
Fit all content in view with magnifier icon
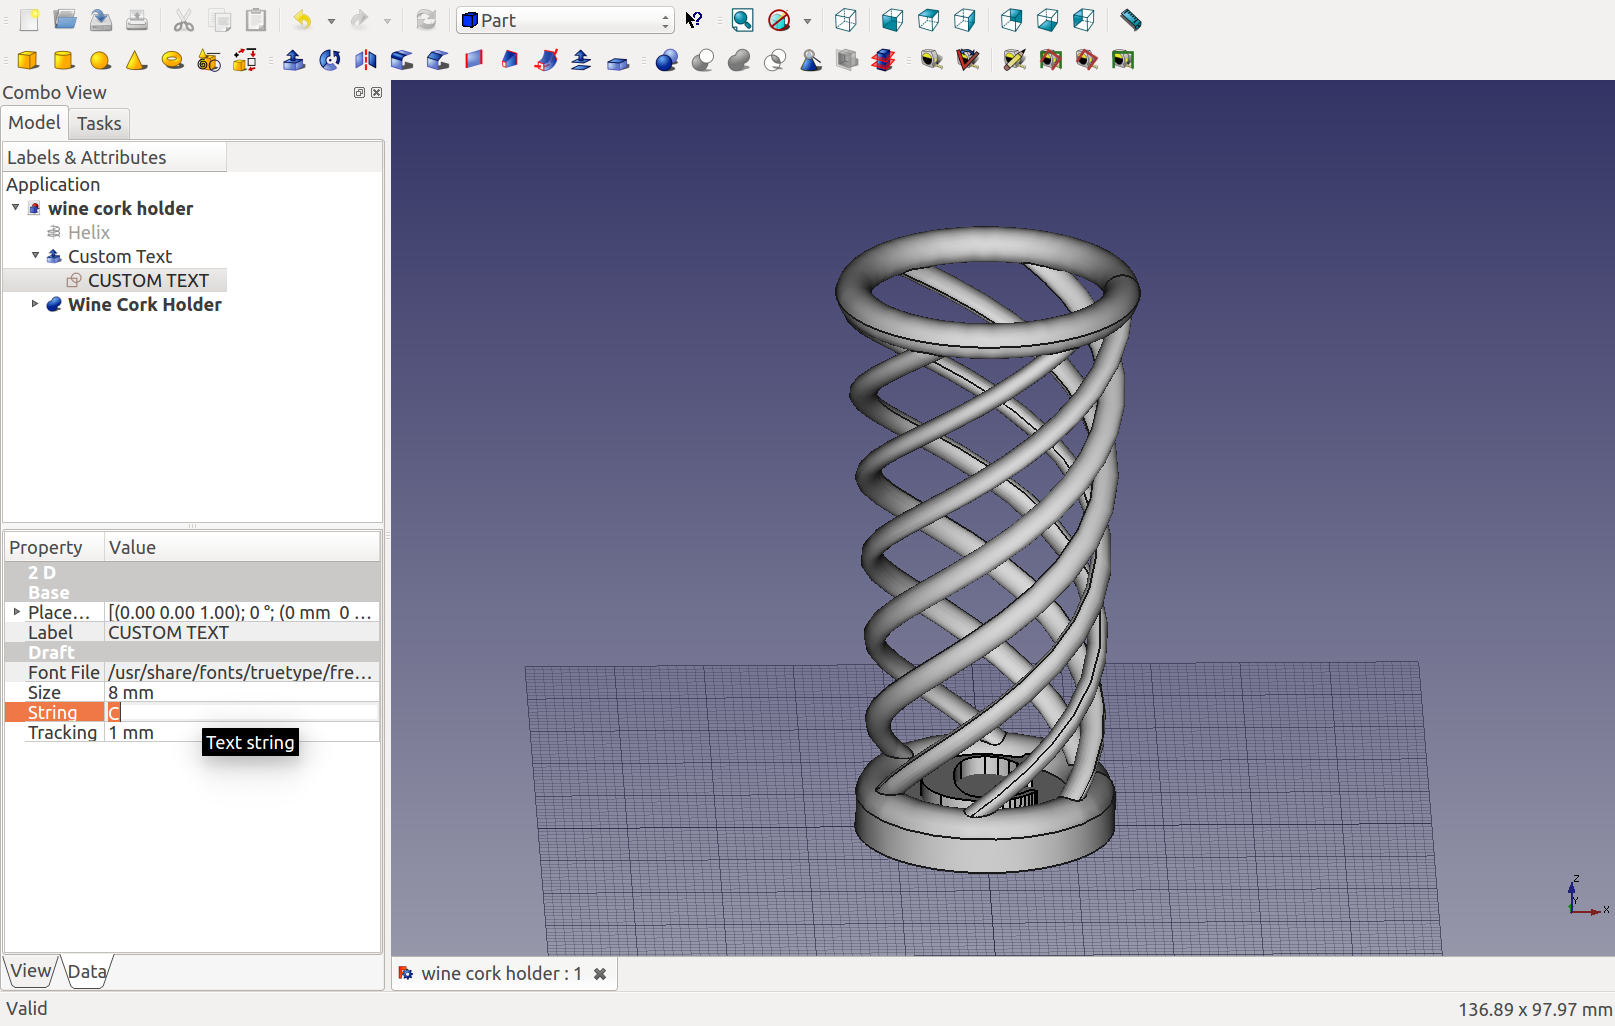coord(742,20)
